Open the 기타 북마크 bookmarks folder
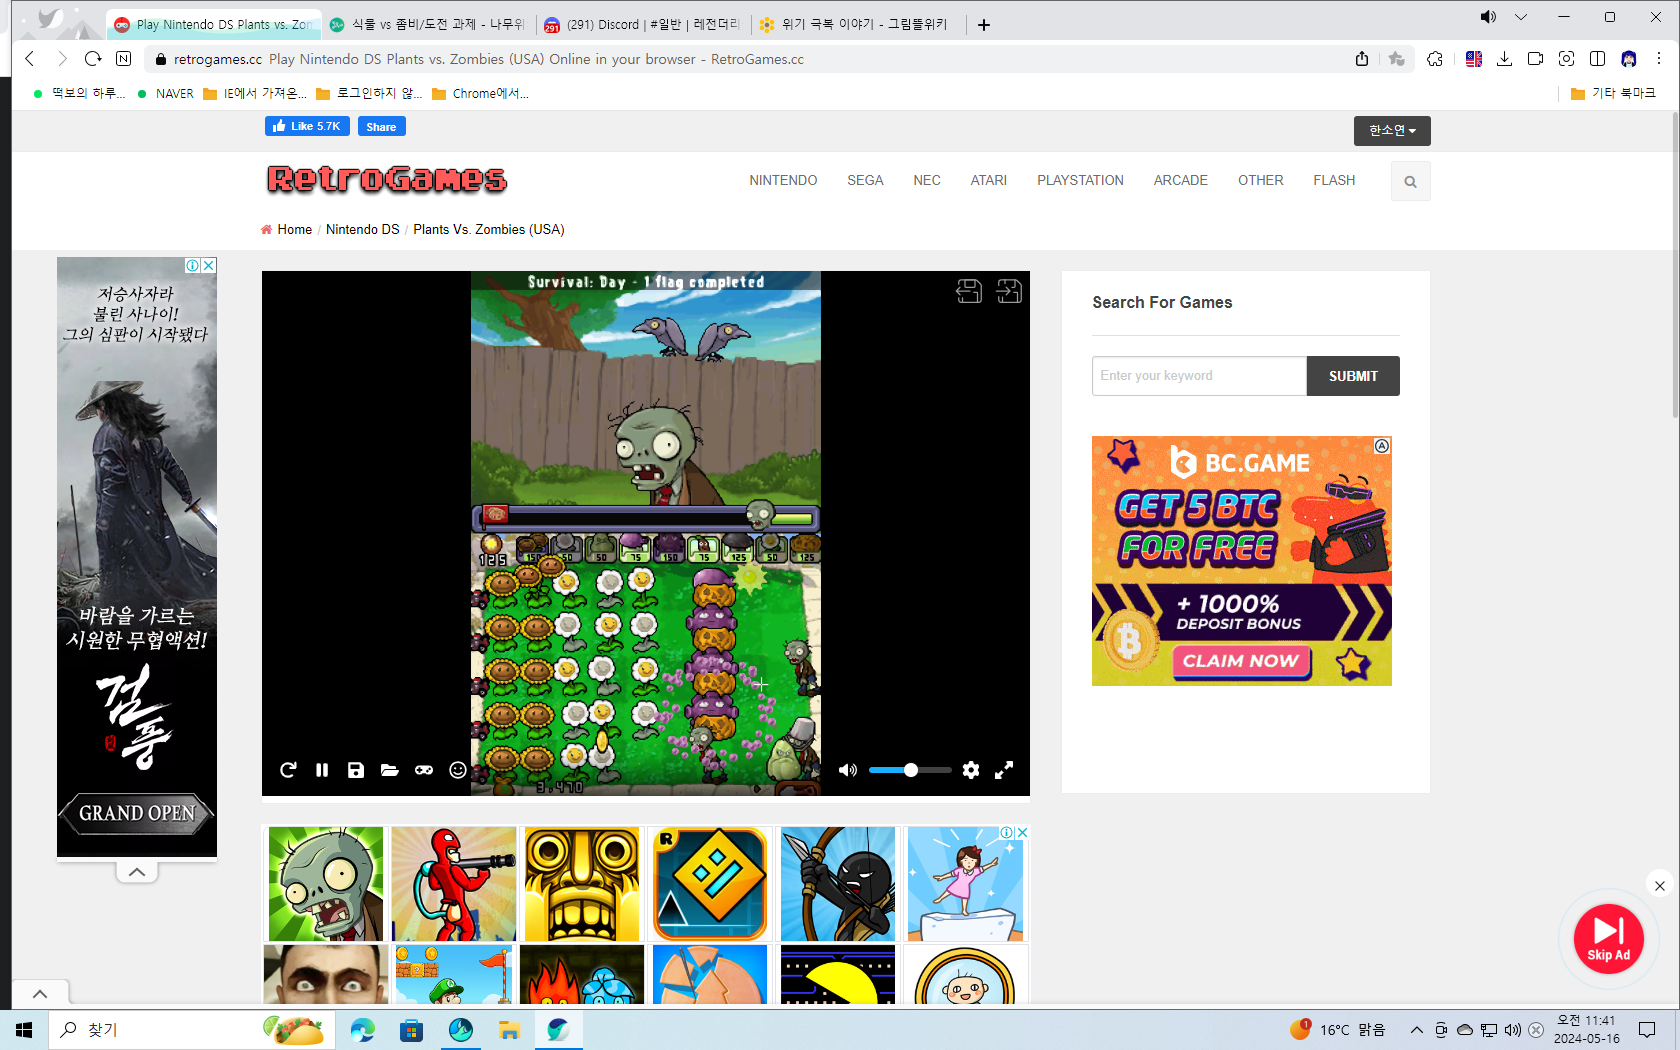The height and width of the screenshot is (1050, 1680). [1613, 94]
